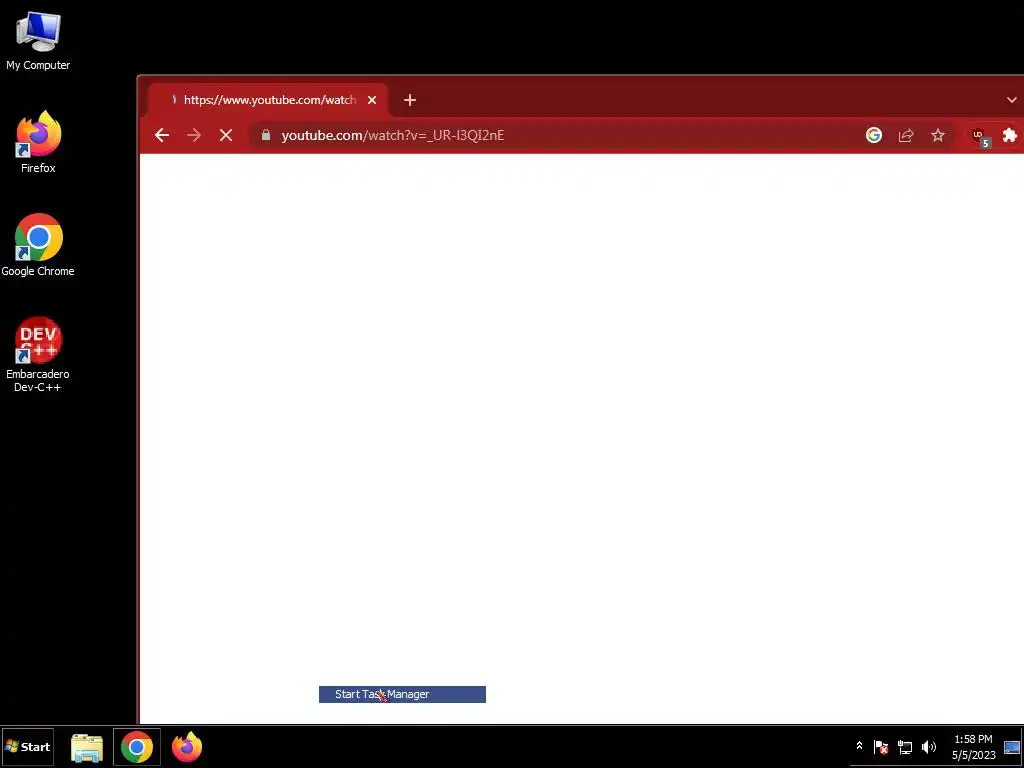Switch to Chrome in taskbar
Viewport: 1024px width, 768px height.
[136, 747]
